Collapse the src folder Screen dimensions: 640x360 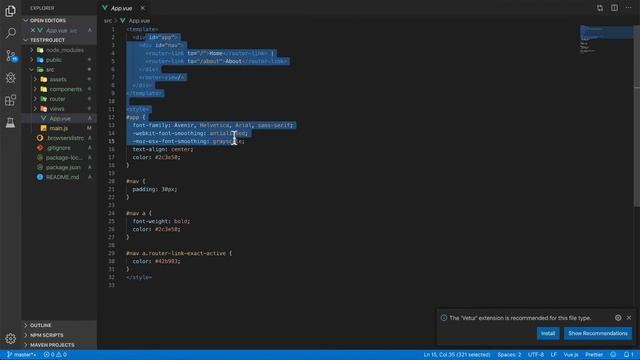(x=59, y=69)
